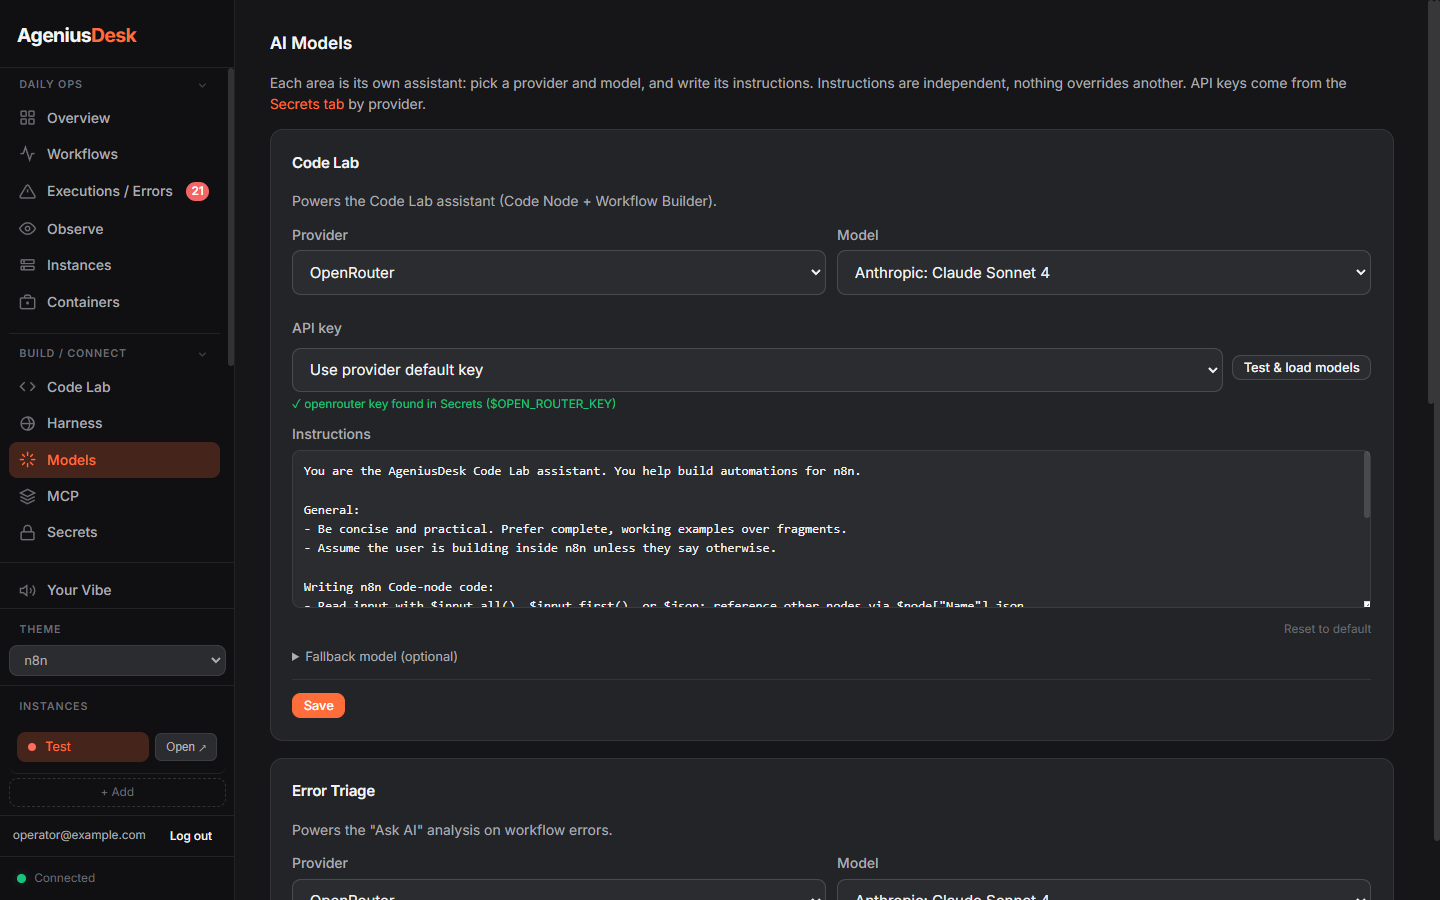The width and height of the screenshot is (1440, 900).
Task: Open the Error Triage Provider dropdown
Action: [558, 890]
